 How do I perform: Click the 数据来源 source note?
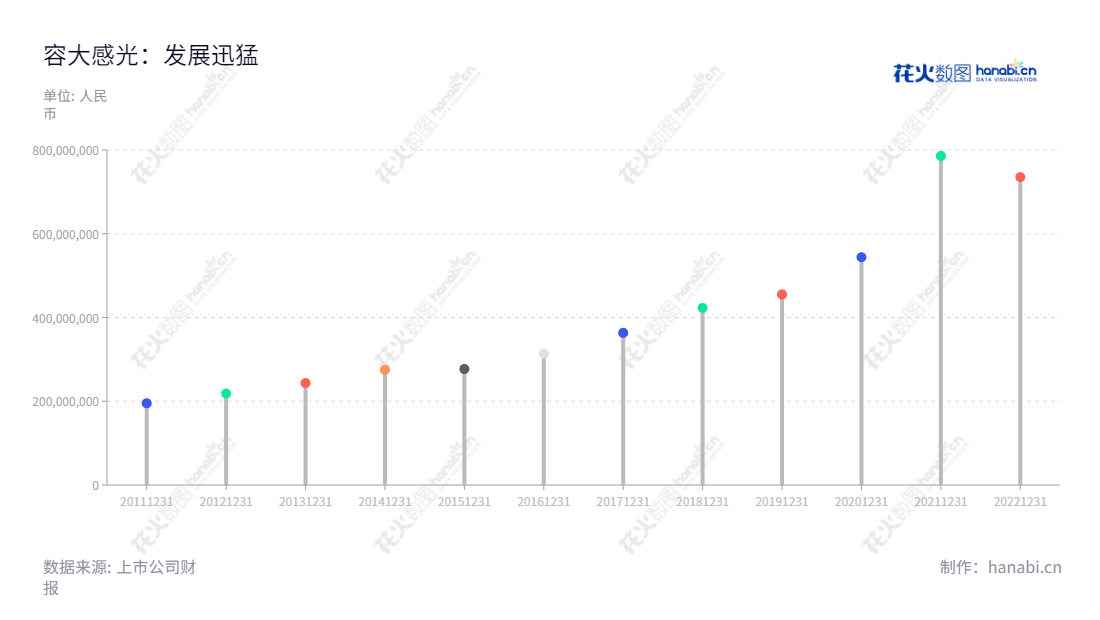(119, 577)
